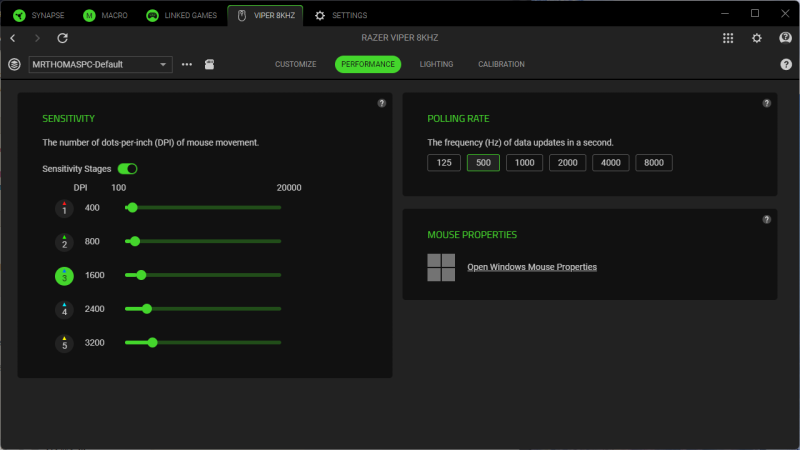Set polling rate to 1000 Hz
Screen dimensions: 800x450
(524, 163)
